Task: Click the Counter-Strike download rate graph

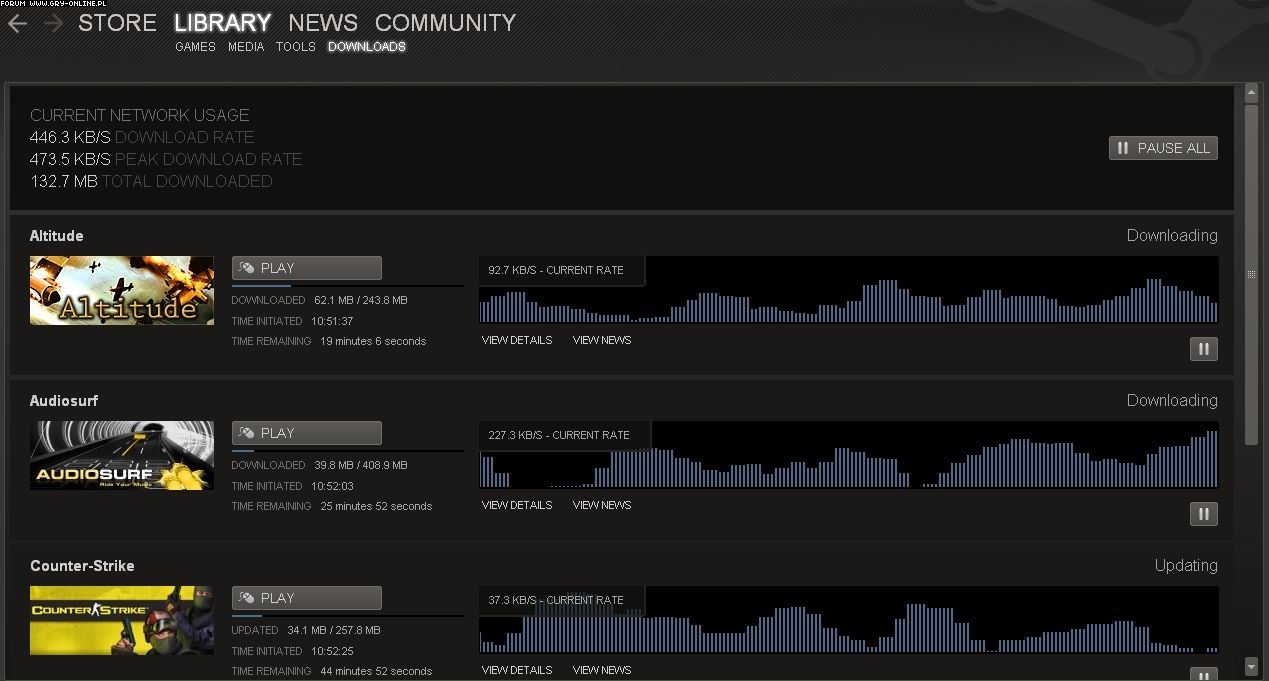Action: point(849,620)
